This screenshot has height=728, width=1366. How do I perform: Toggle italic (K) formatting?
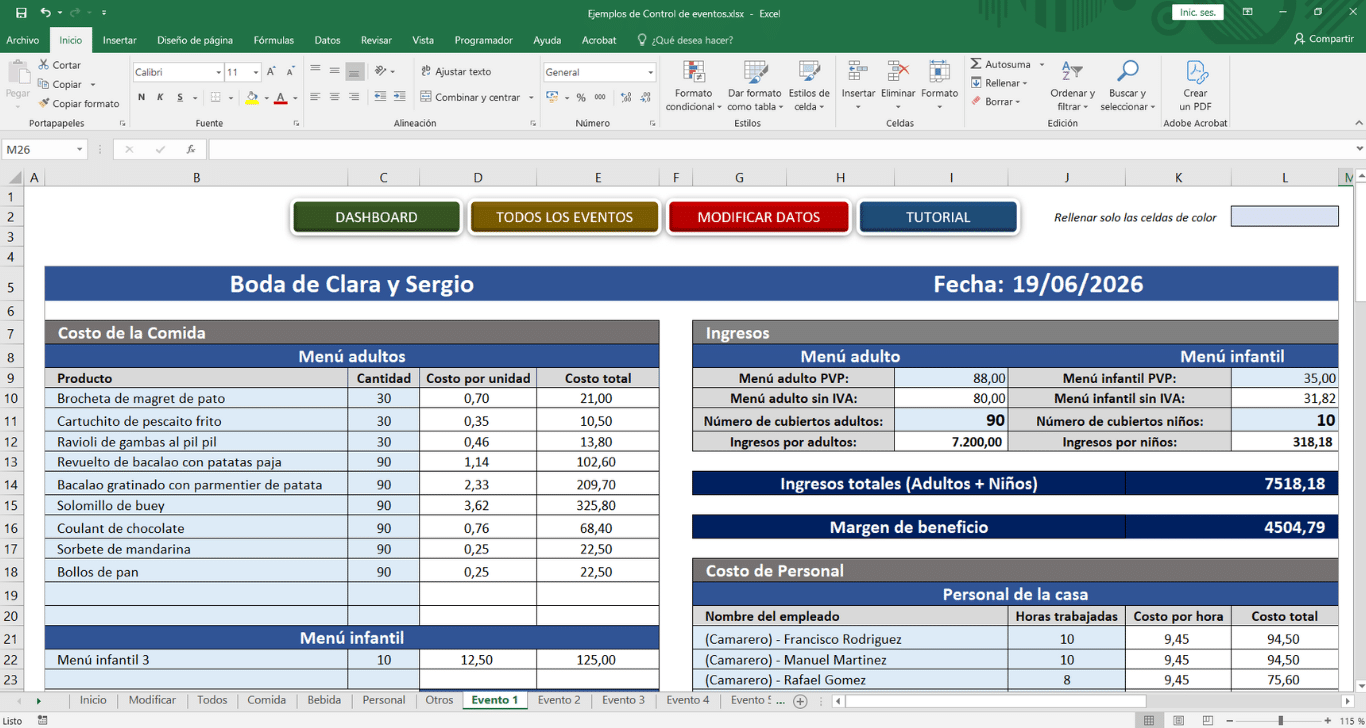(161, 97)
